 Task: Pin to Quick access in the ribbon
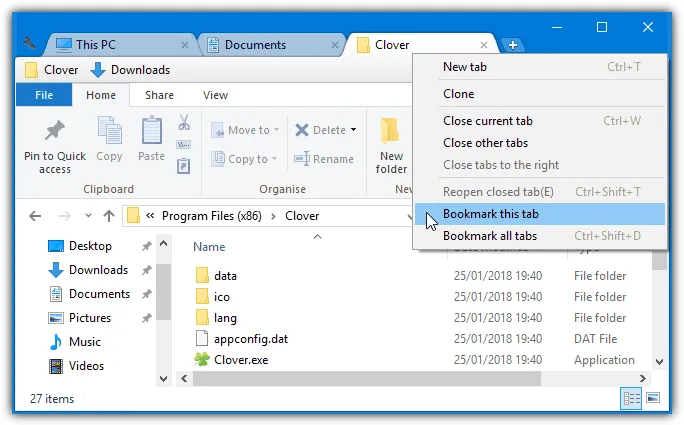tap(55, 147)
